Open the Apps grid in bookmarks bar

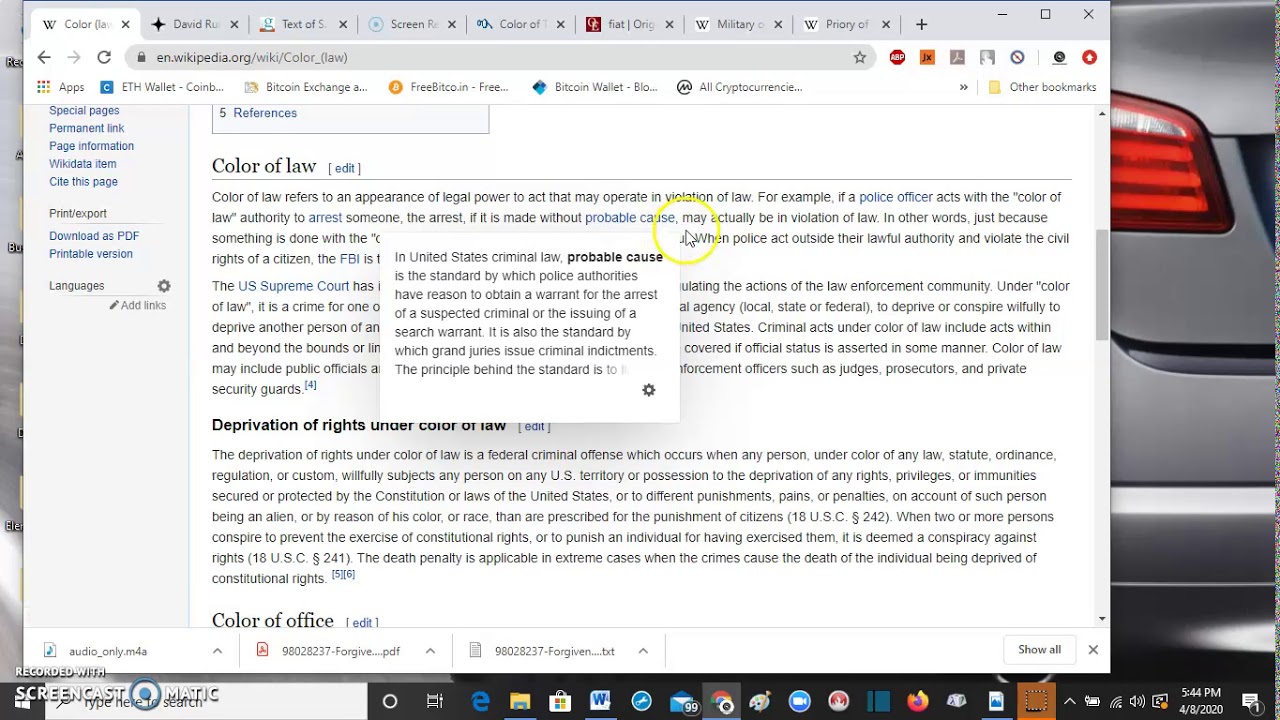61,87
